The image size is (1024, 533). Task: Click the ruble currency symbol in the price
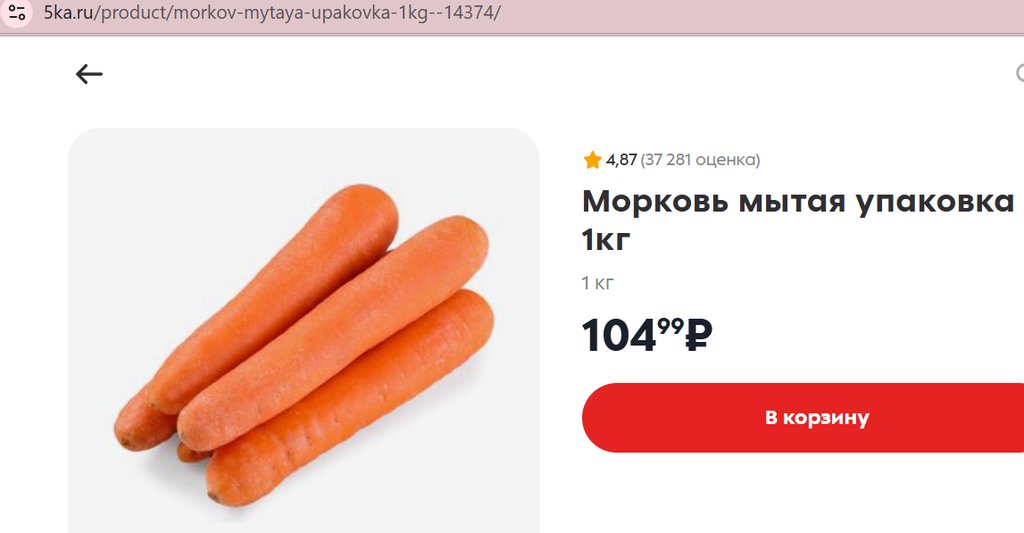point(698,335)
